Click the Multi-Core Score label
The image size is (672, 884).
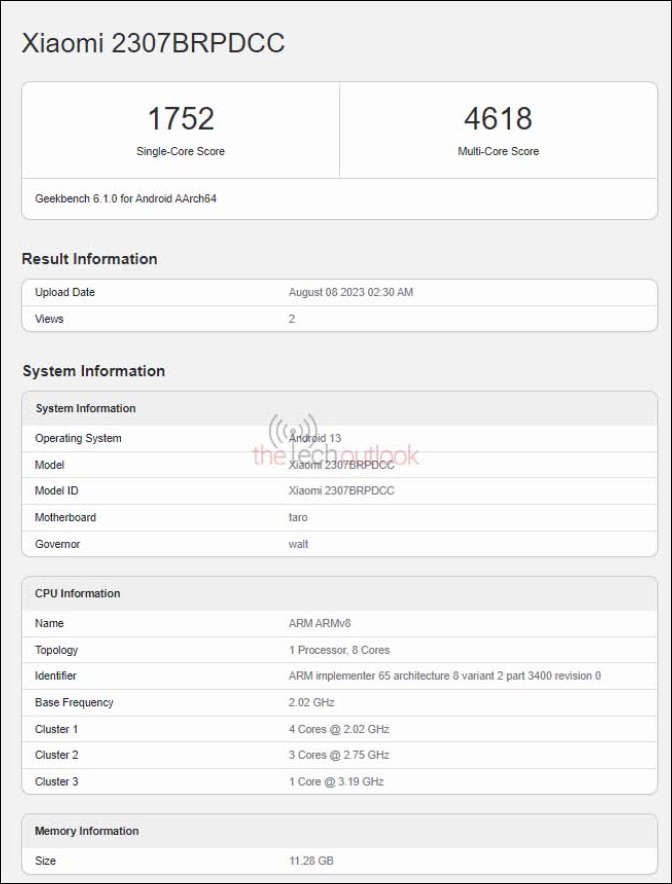(x=498, y=151)
